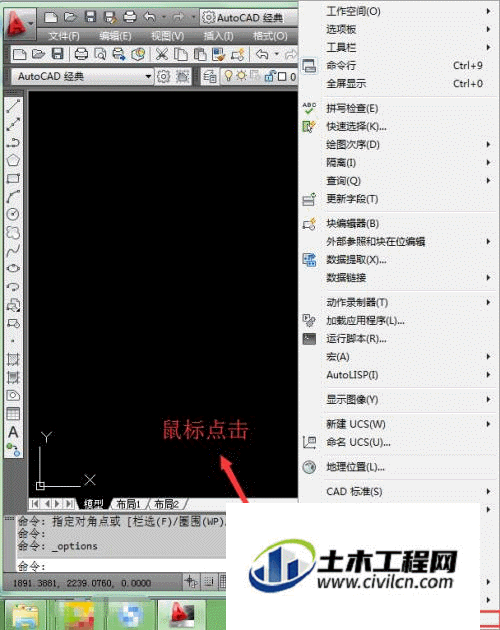Viewport: 500px width, 630px height.
Task: Switch to 布局1 layout tab
Action: point(128,503)
